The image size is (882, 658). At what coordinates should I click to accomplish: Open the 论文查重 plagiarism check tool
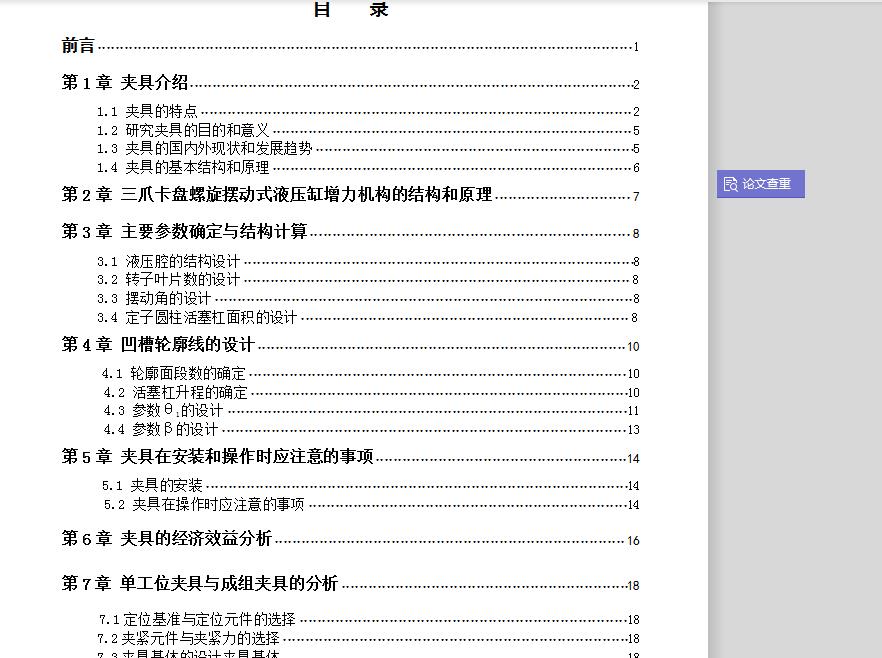pyautogui.click(x=760, y=184)
